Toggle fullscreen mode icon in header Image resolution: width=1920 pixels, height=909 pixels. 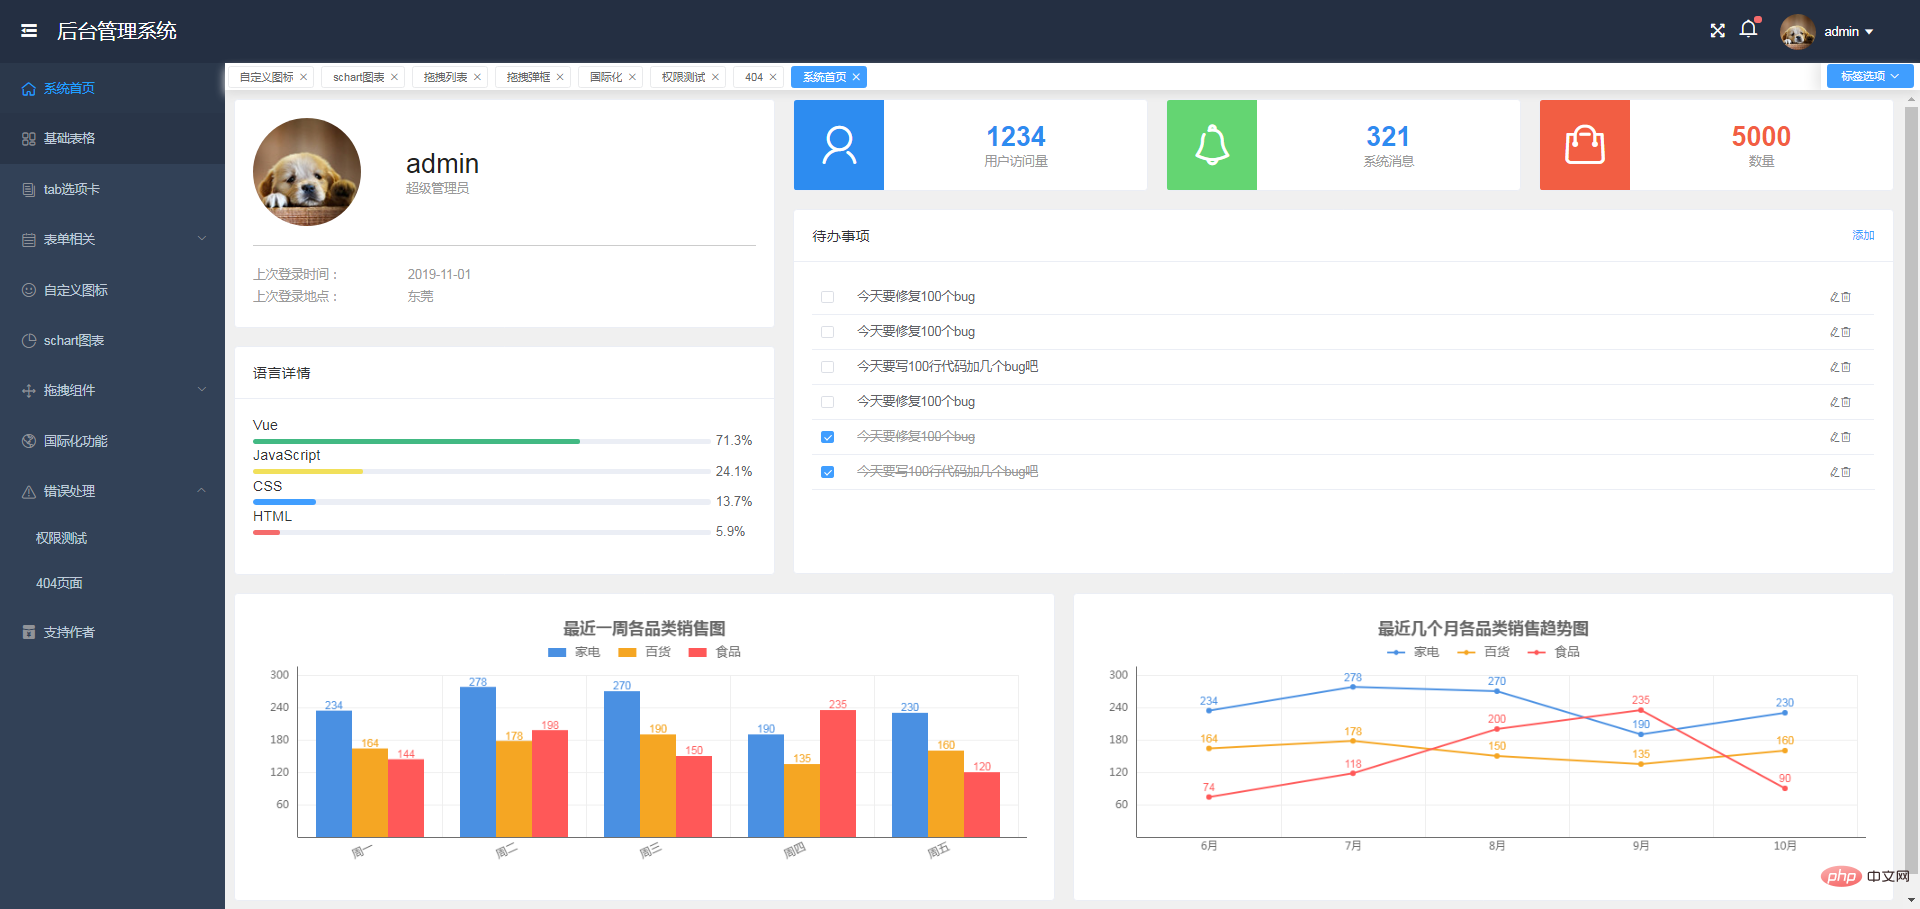[1717, 31]
